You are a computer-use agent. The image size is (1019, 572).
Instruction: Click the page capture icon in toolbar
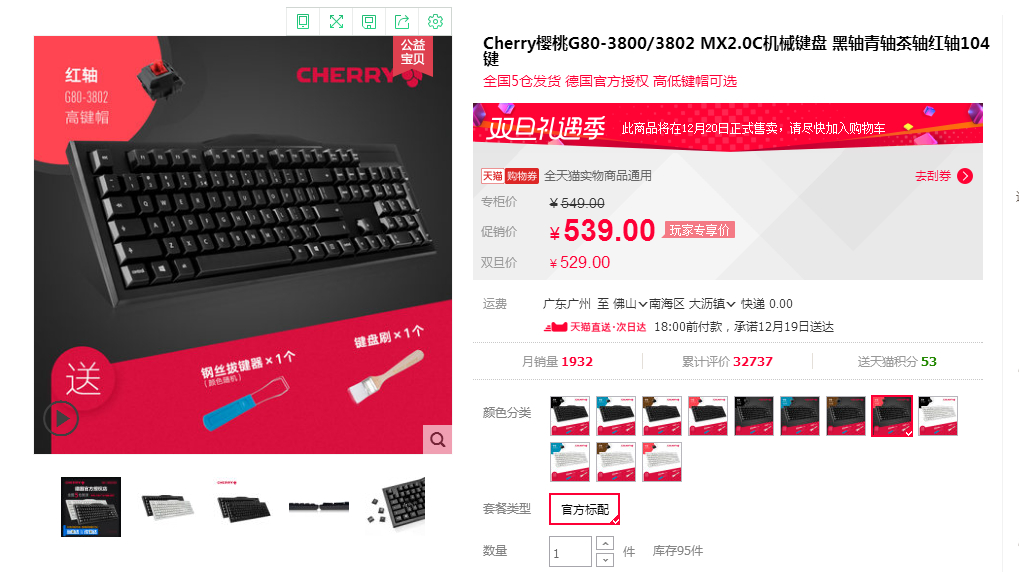(303, 21)
